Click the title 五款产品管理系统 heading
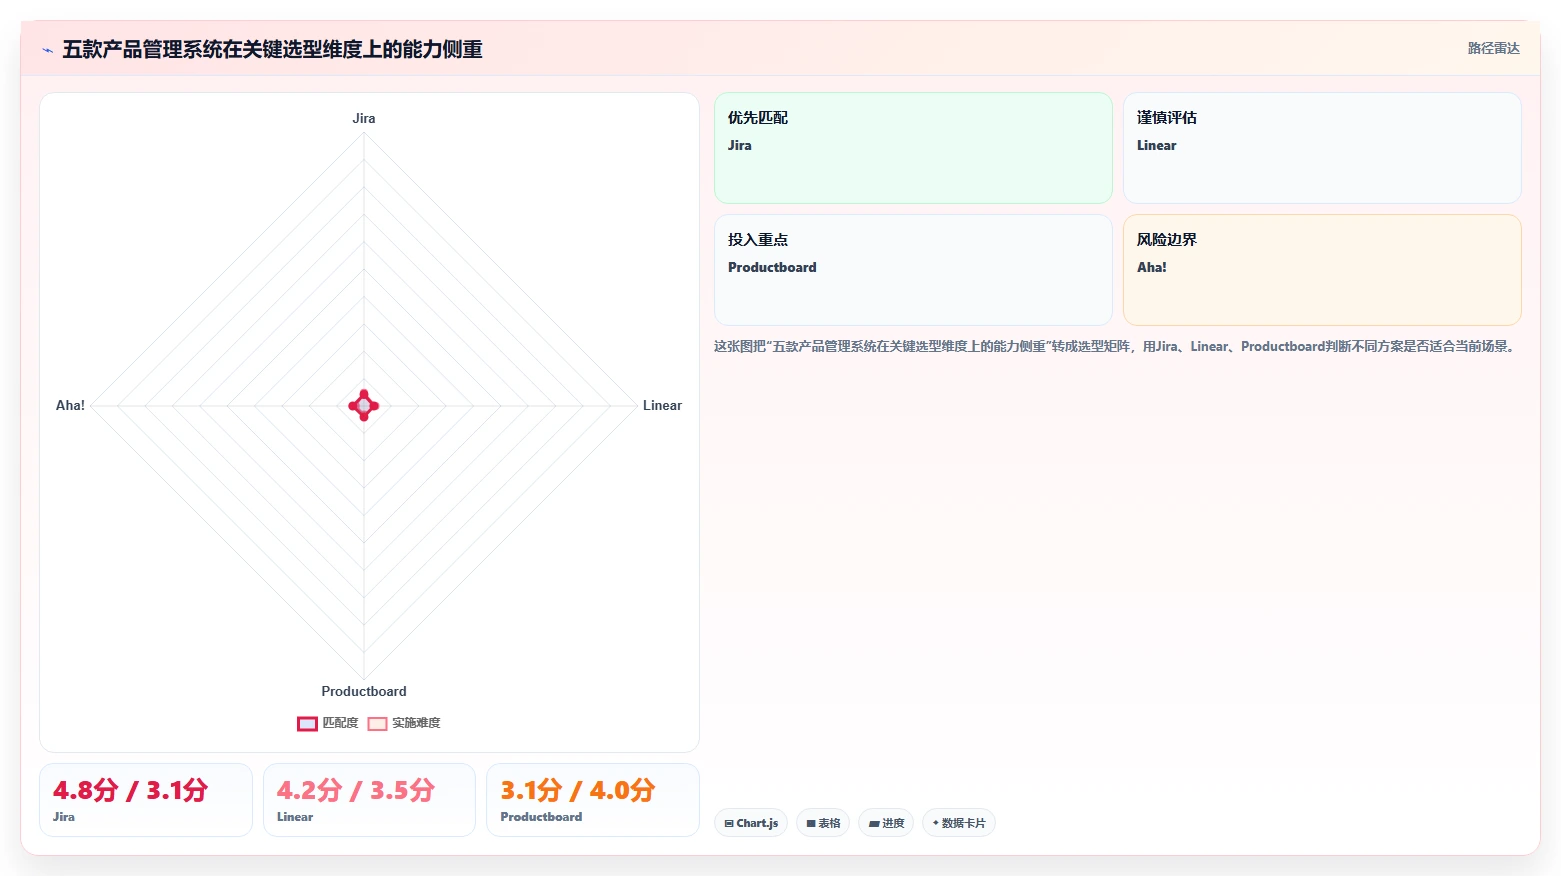1561x876 pixels. point(272,49)
